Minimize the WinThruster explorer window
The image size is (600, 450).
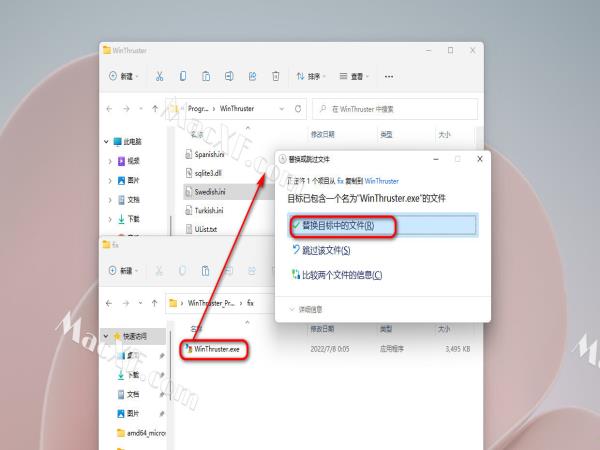coord(428,50)
